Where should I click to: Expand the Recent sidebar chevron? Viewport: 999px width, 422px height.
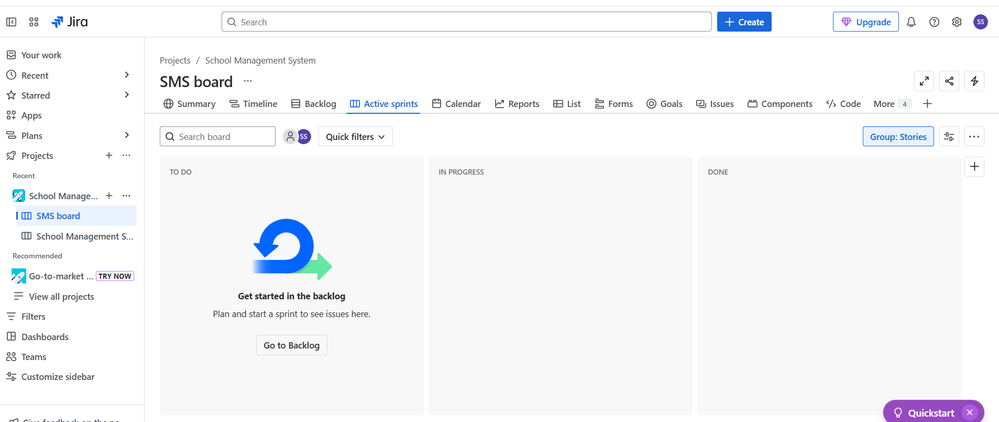point(127,75)
